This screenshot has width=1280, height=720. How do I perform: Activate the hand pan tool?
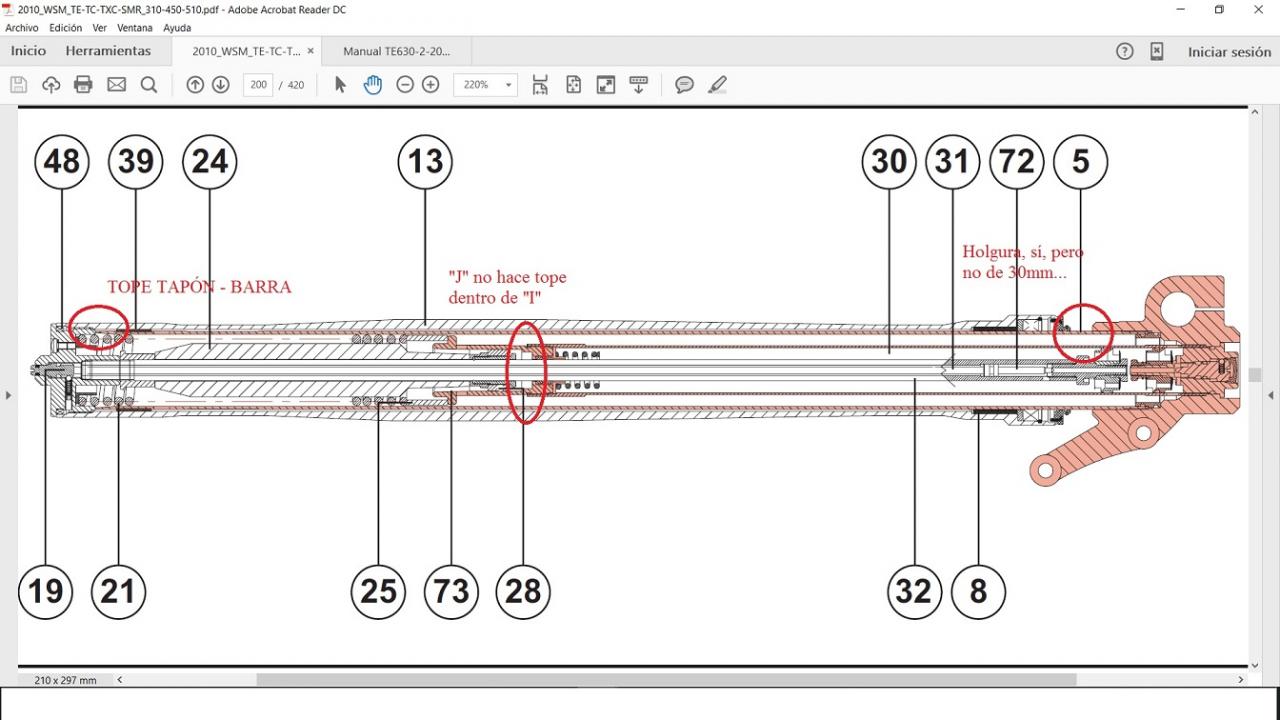coord(373,85)
